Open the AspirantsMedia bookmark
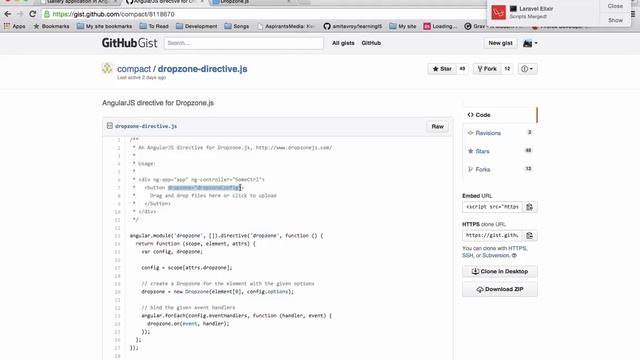Viewport: 640px width, 360px height. (x=286, y=26)
